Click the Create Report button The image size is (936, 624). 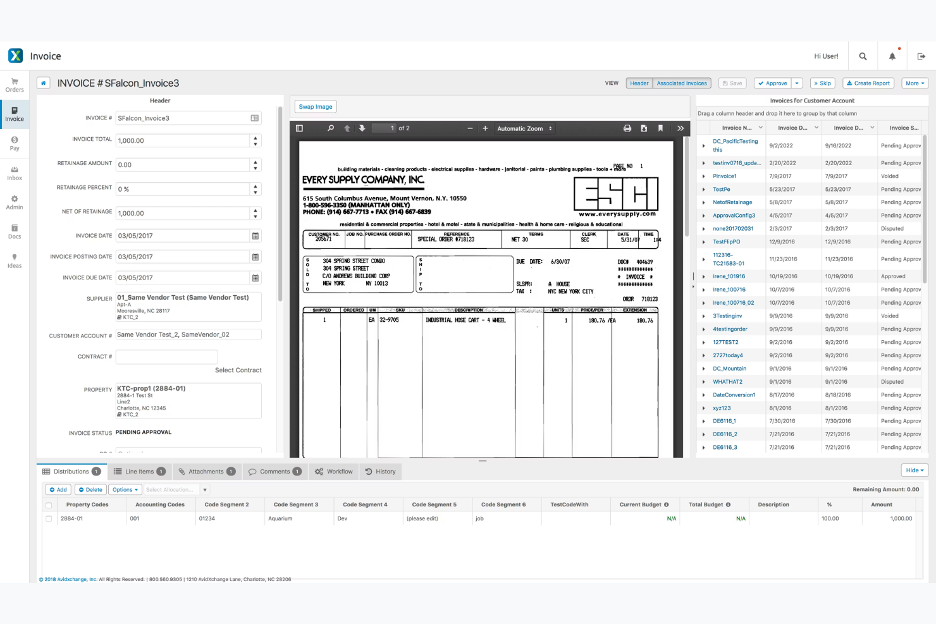point(868,84)
